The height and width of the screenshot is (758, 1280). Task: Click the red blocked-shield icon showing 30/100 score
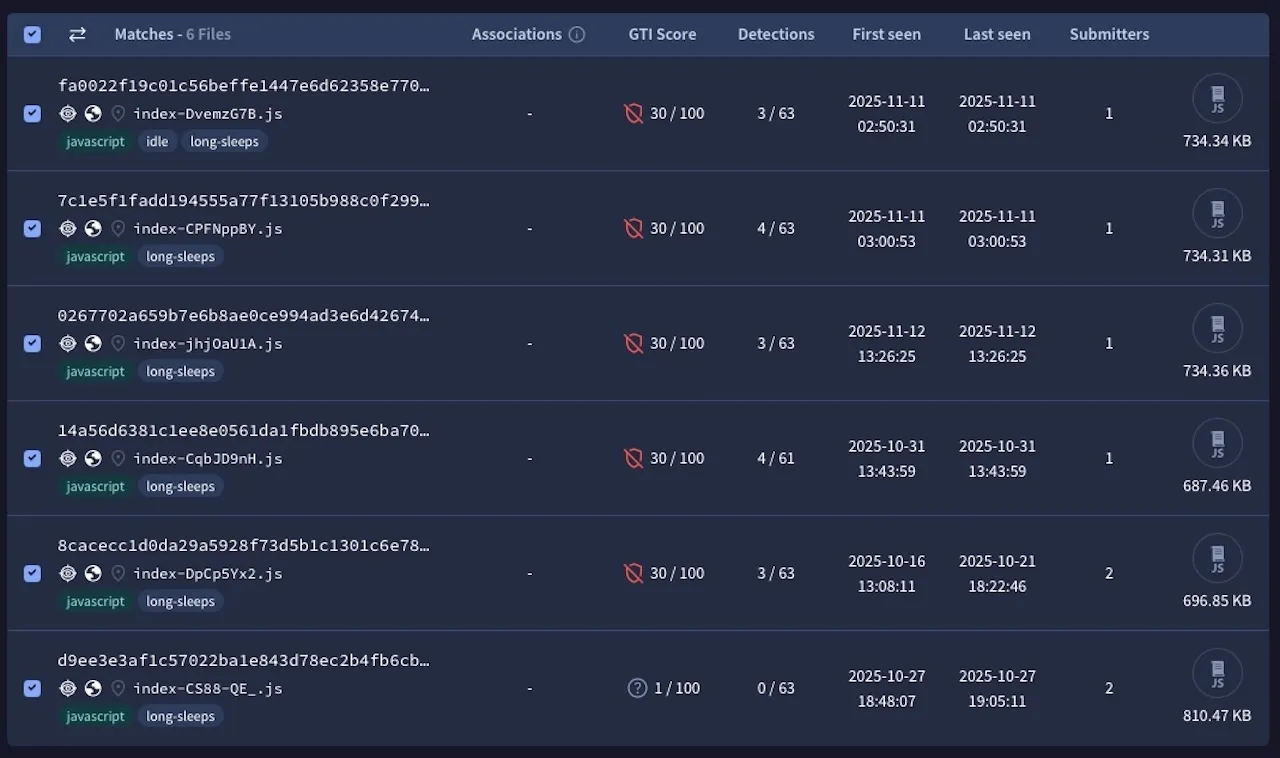click(x=634, y=113)
